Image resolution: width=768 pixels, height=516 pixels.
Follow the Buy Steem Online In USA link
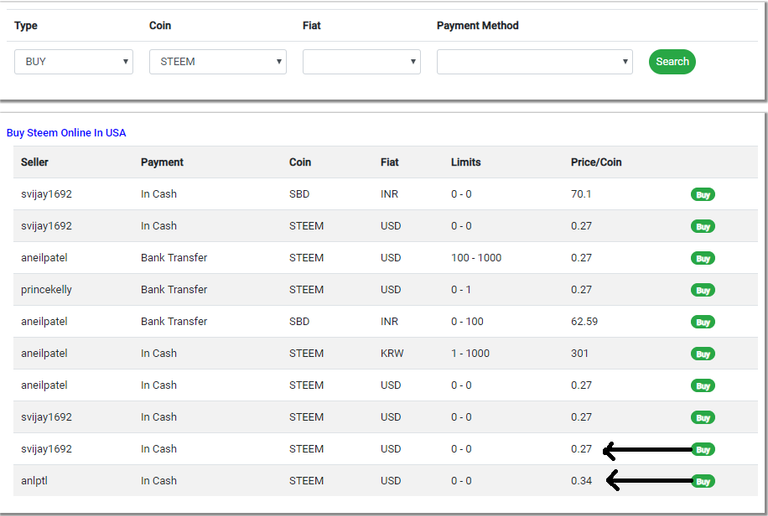66,133
